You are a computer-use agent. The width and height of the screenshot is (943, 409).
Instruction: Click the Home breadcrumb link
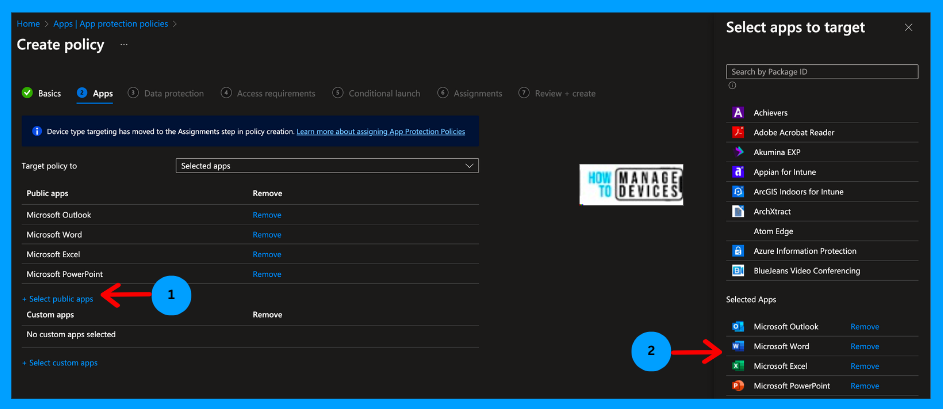click(x=28, y=24)
